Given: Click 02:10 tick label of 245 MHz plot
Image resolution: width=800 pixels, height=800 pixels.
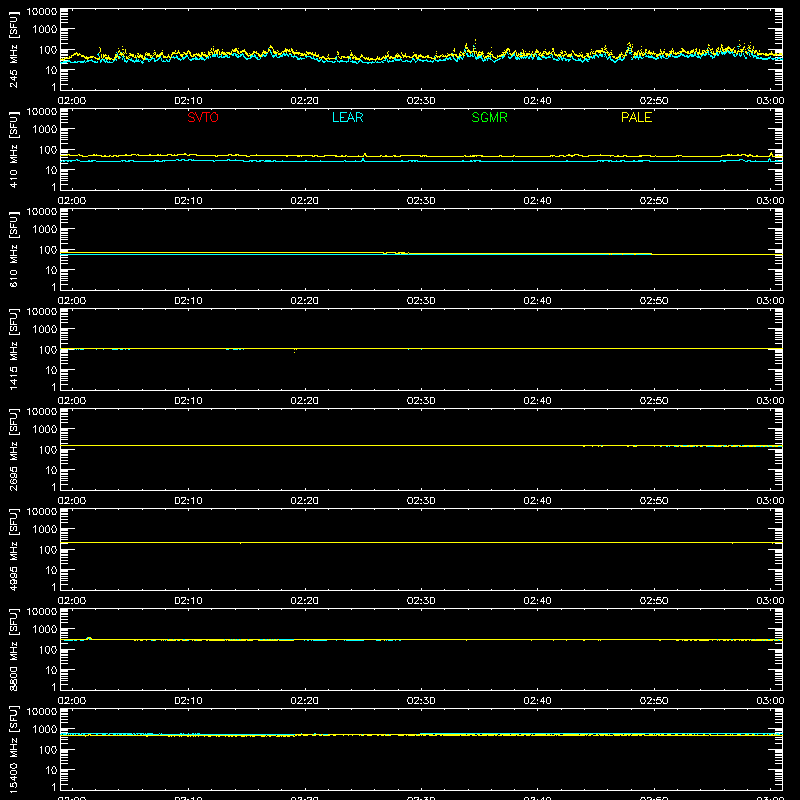Looking at the screenshot, I should click(188, 101).
